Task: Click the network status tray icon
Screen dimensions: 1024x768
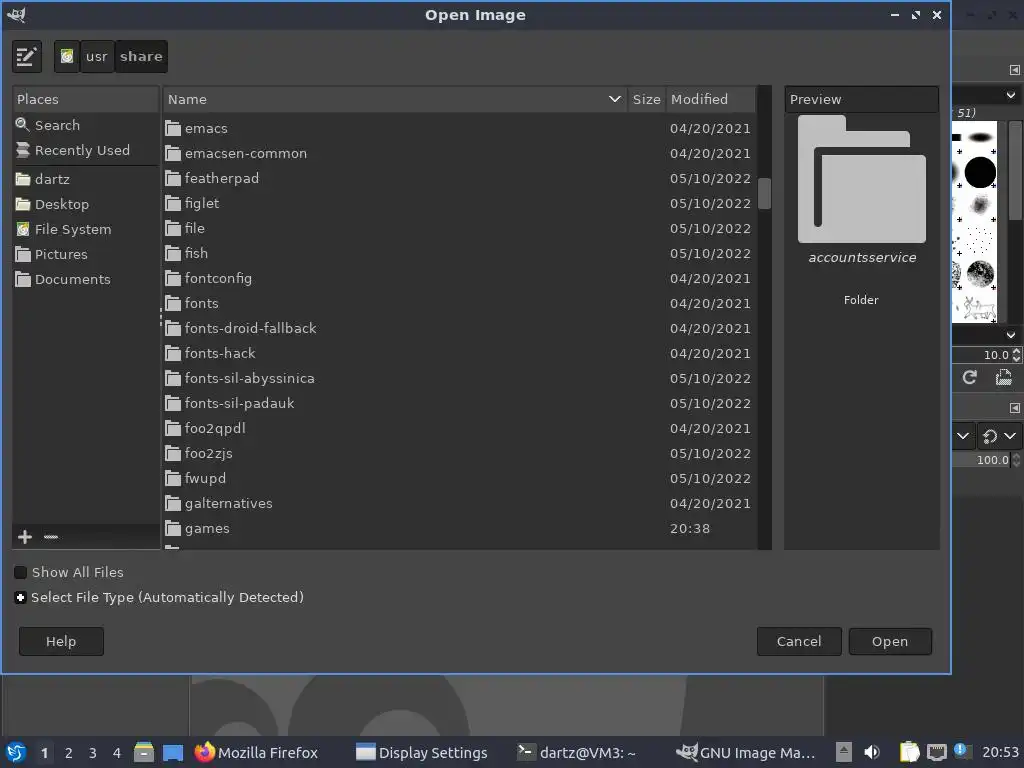Action: [x=936, y=752]
